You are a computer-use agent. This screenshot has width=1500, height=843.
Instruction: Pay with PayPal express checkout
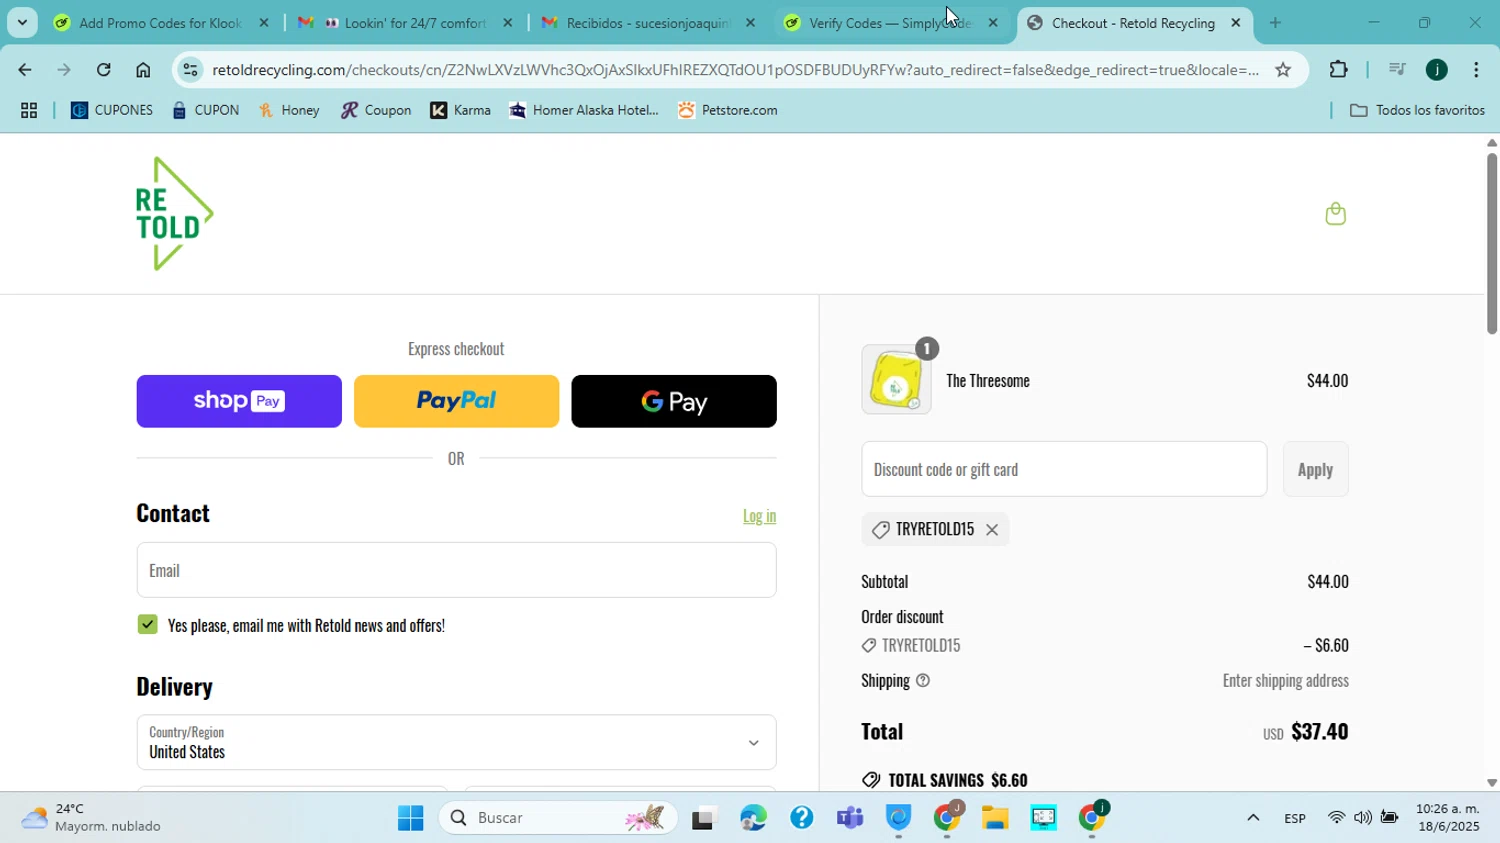pyautogui.click(x=456, y=401)
